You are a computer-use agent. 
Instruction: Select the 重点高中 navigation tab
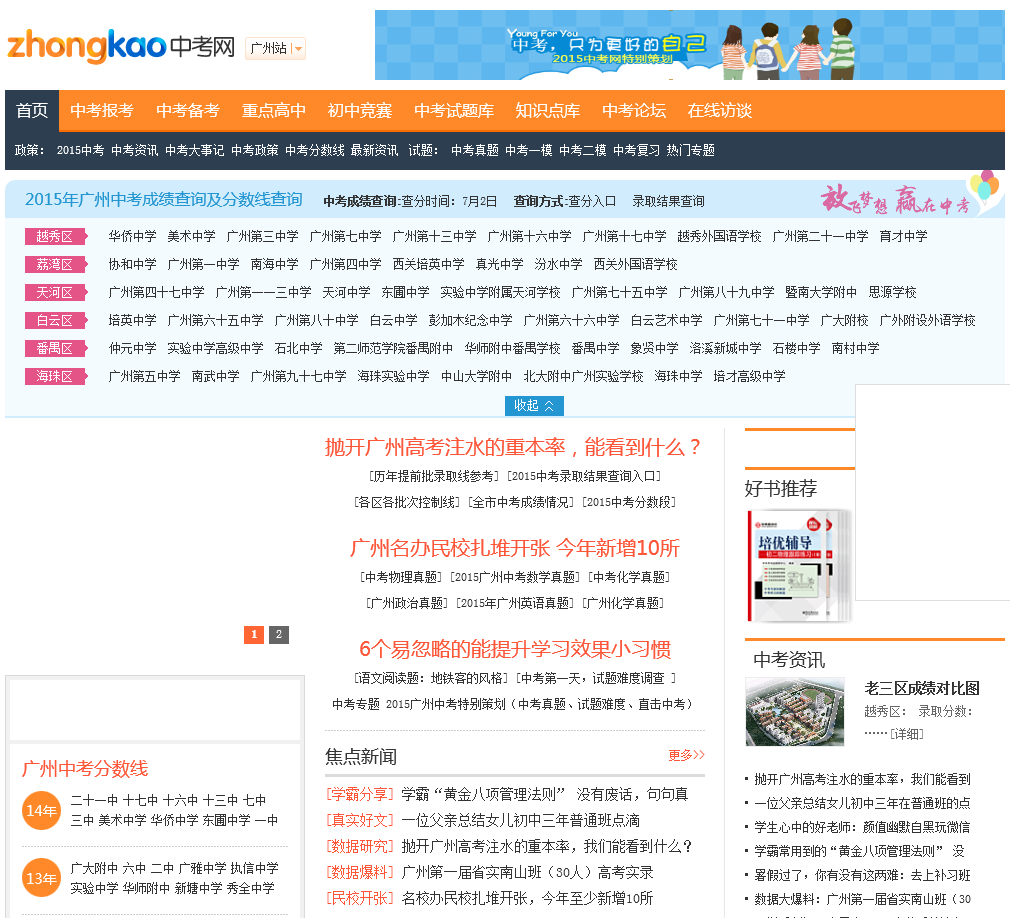point(274,111)
